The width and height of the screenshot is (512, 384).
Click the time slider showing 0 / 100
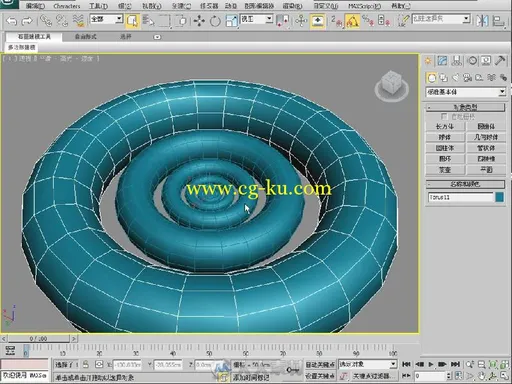coord(39,339)
